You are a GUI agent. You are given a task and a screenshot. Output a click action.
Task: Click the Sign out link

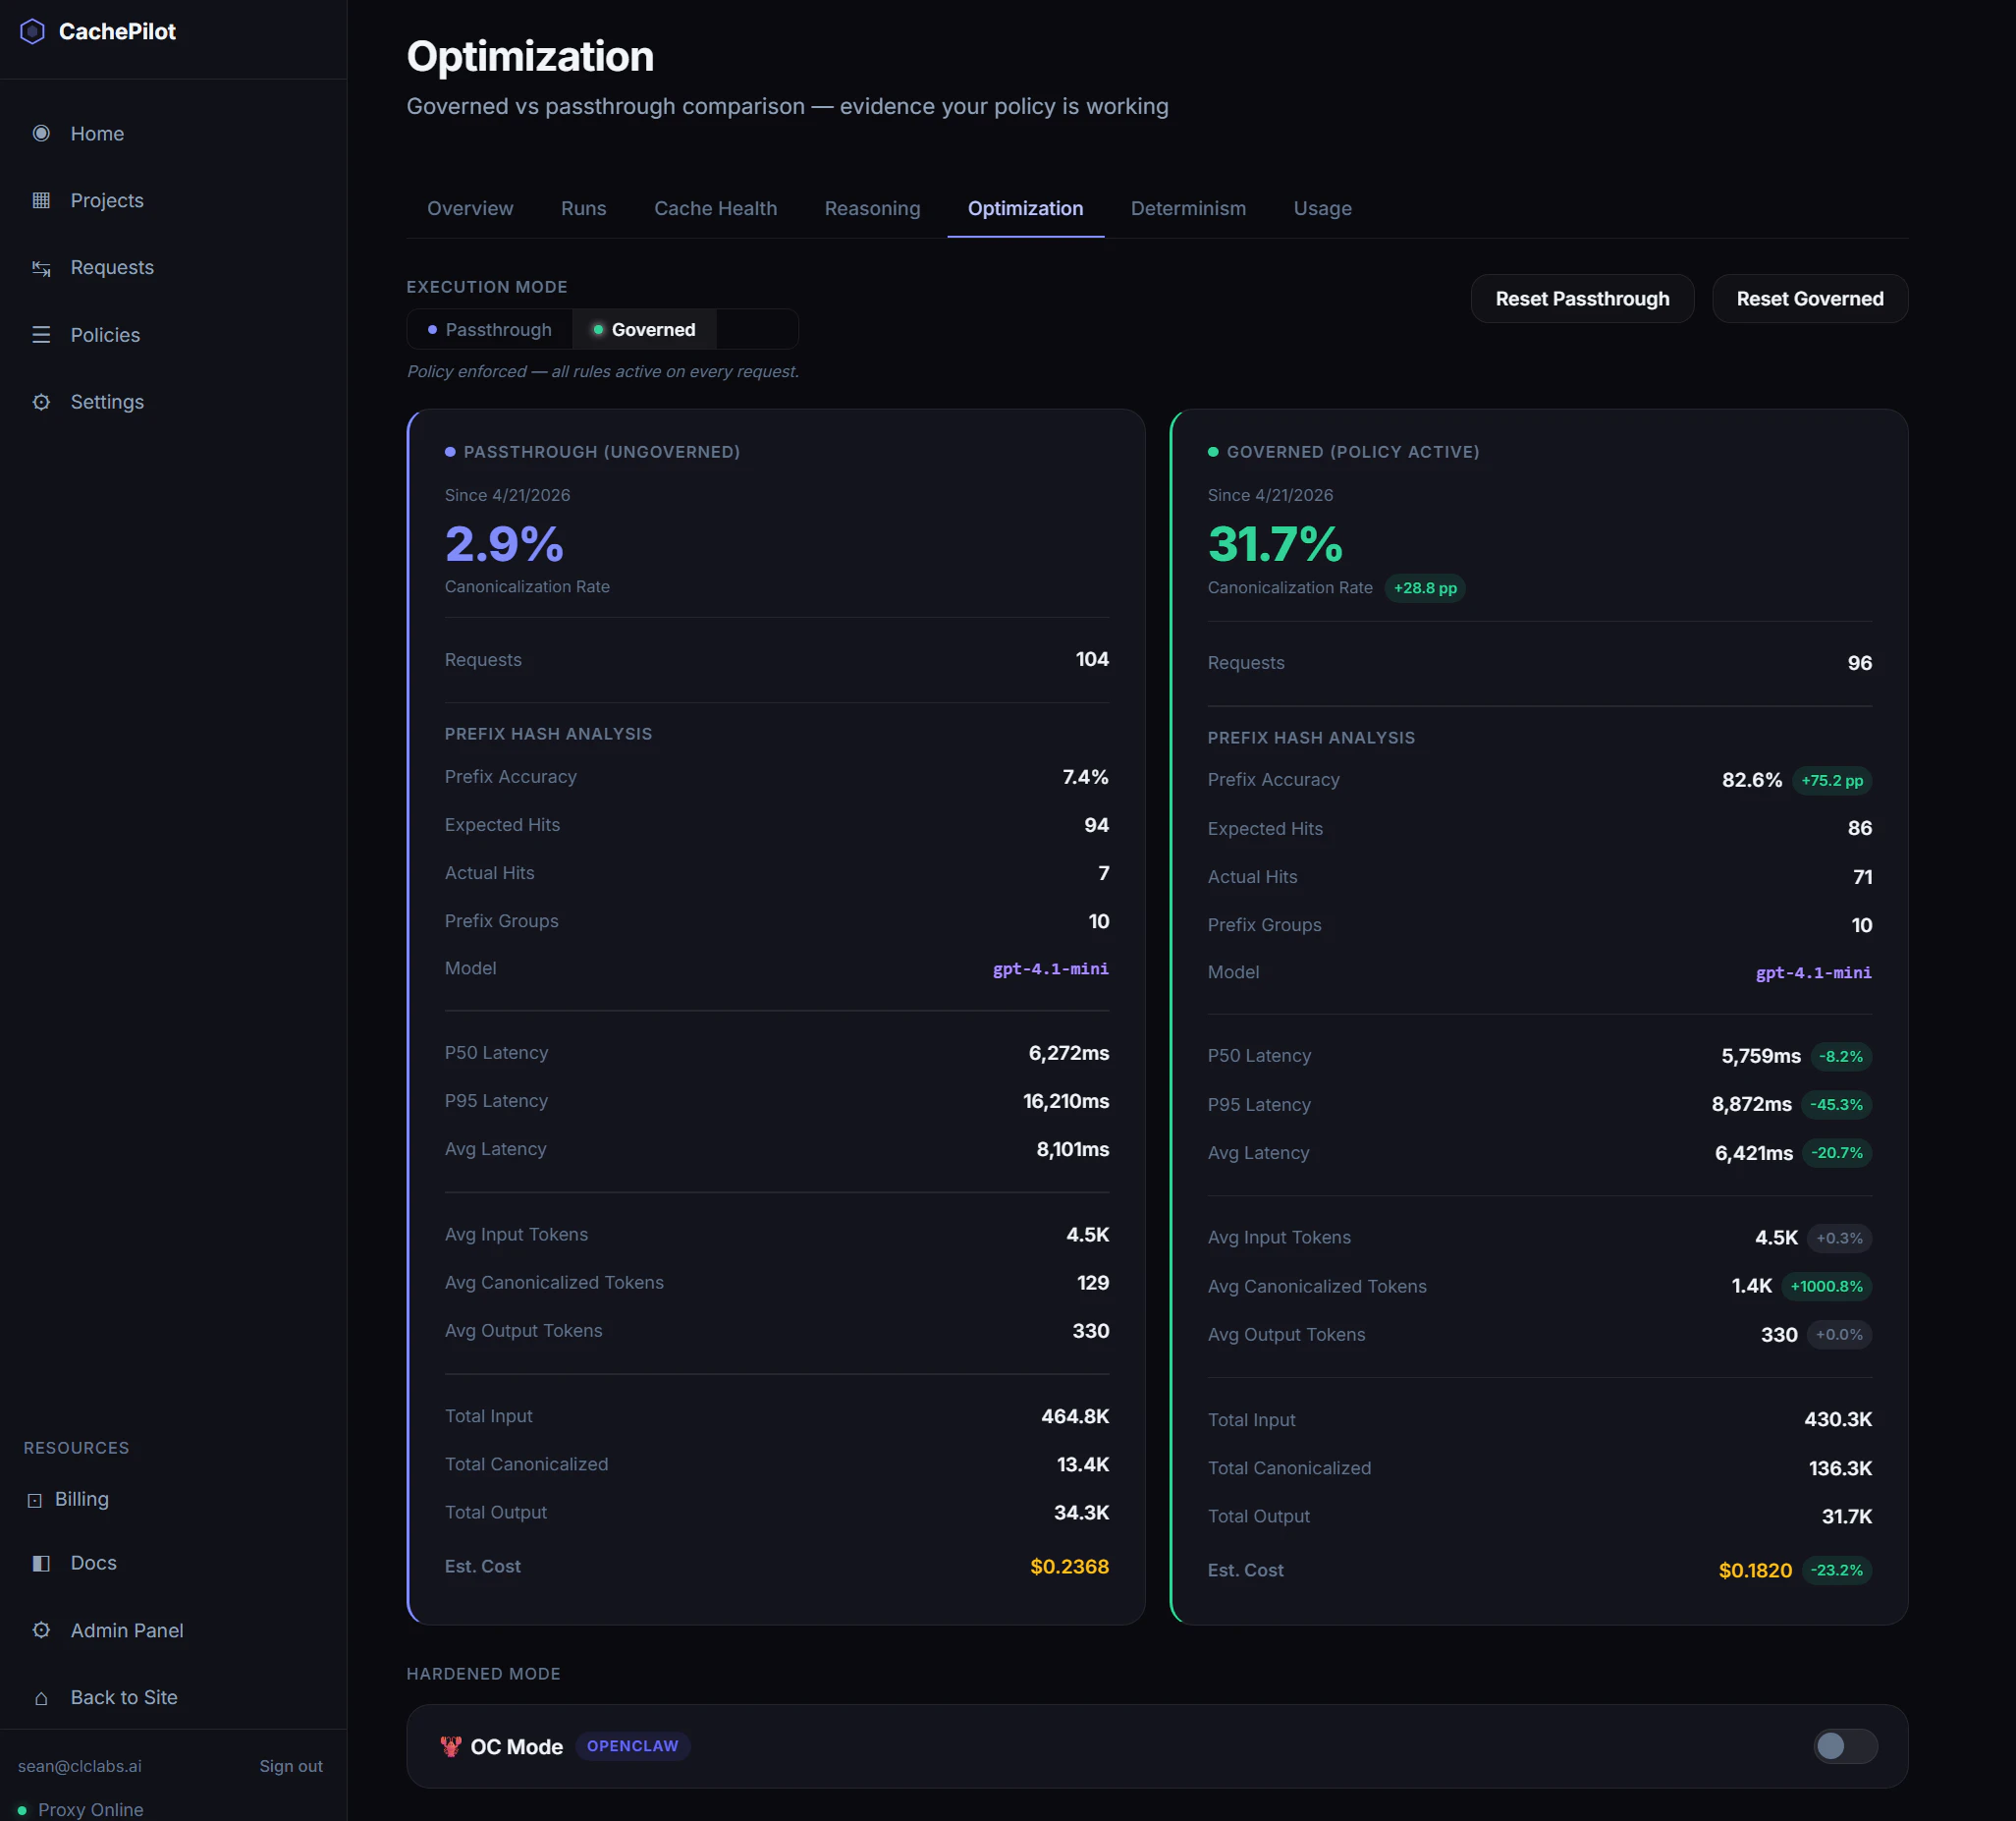pyautogui.click(x=290, y=1766)
